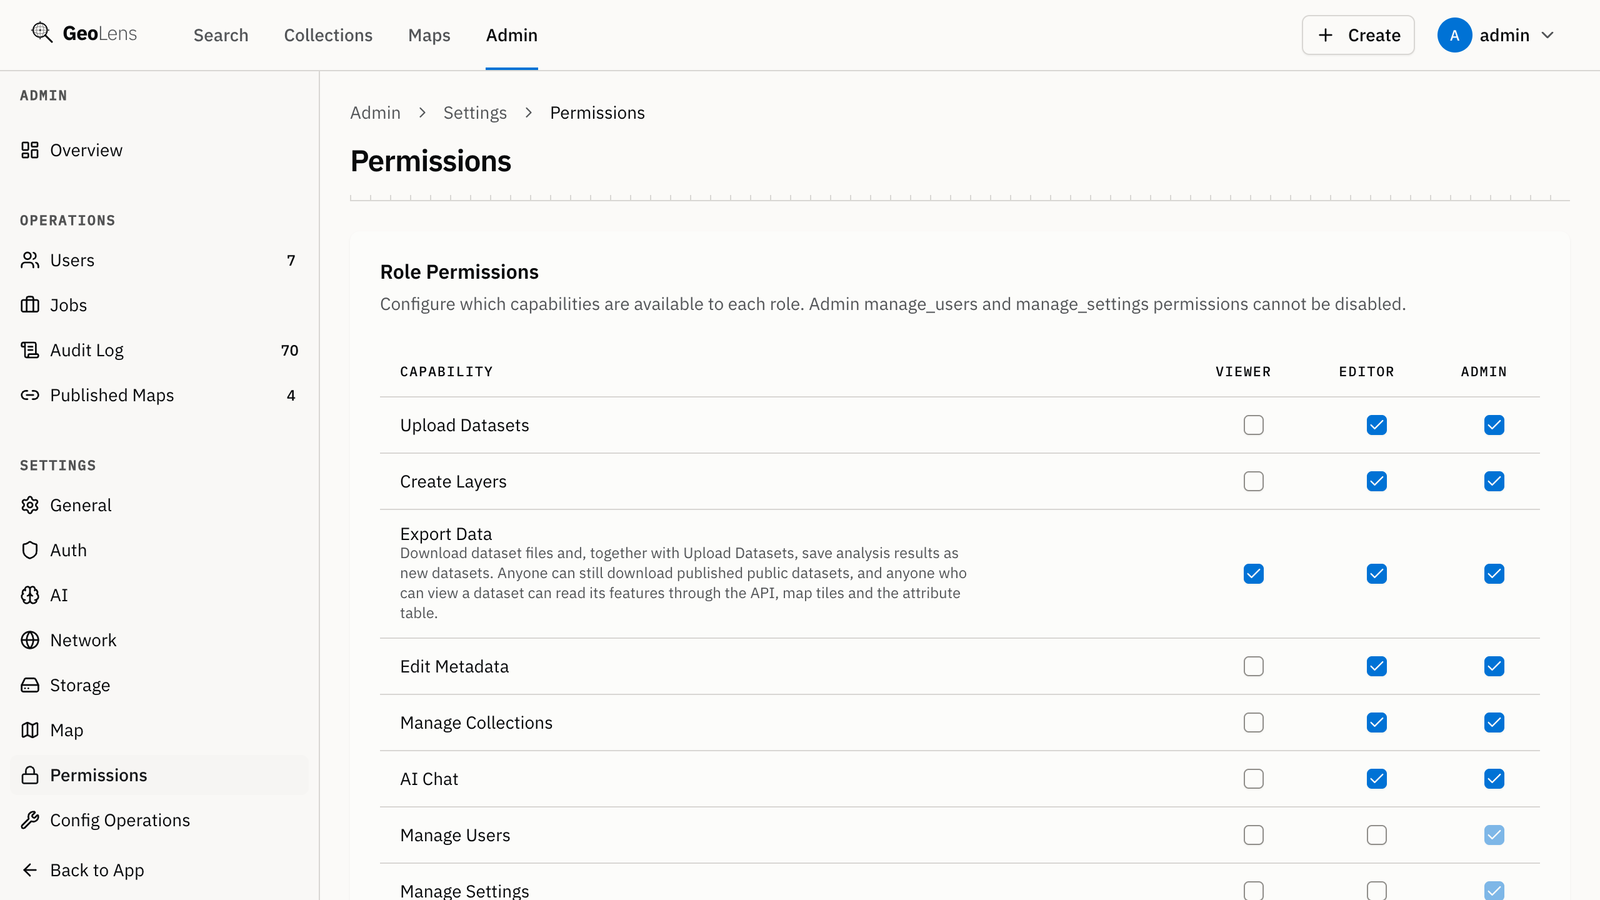The width and height of the screenshot is (1600, 900).
Task: Click the GeoLens magnifier logo icon
Action: [42, 33]
